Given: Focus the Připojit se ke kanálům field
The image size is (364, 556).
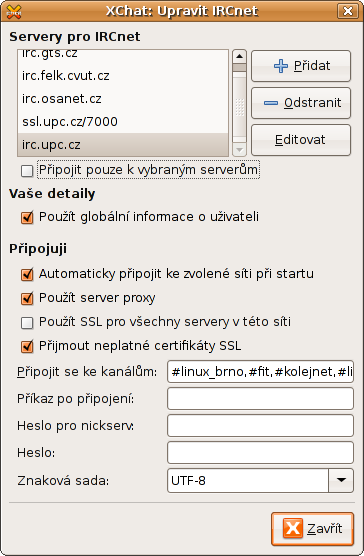Looking at the screenshot, I should click(260, 371).
